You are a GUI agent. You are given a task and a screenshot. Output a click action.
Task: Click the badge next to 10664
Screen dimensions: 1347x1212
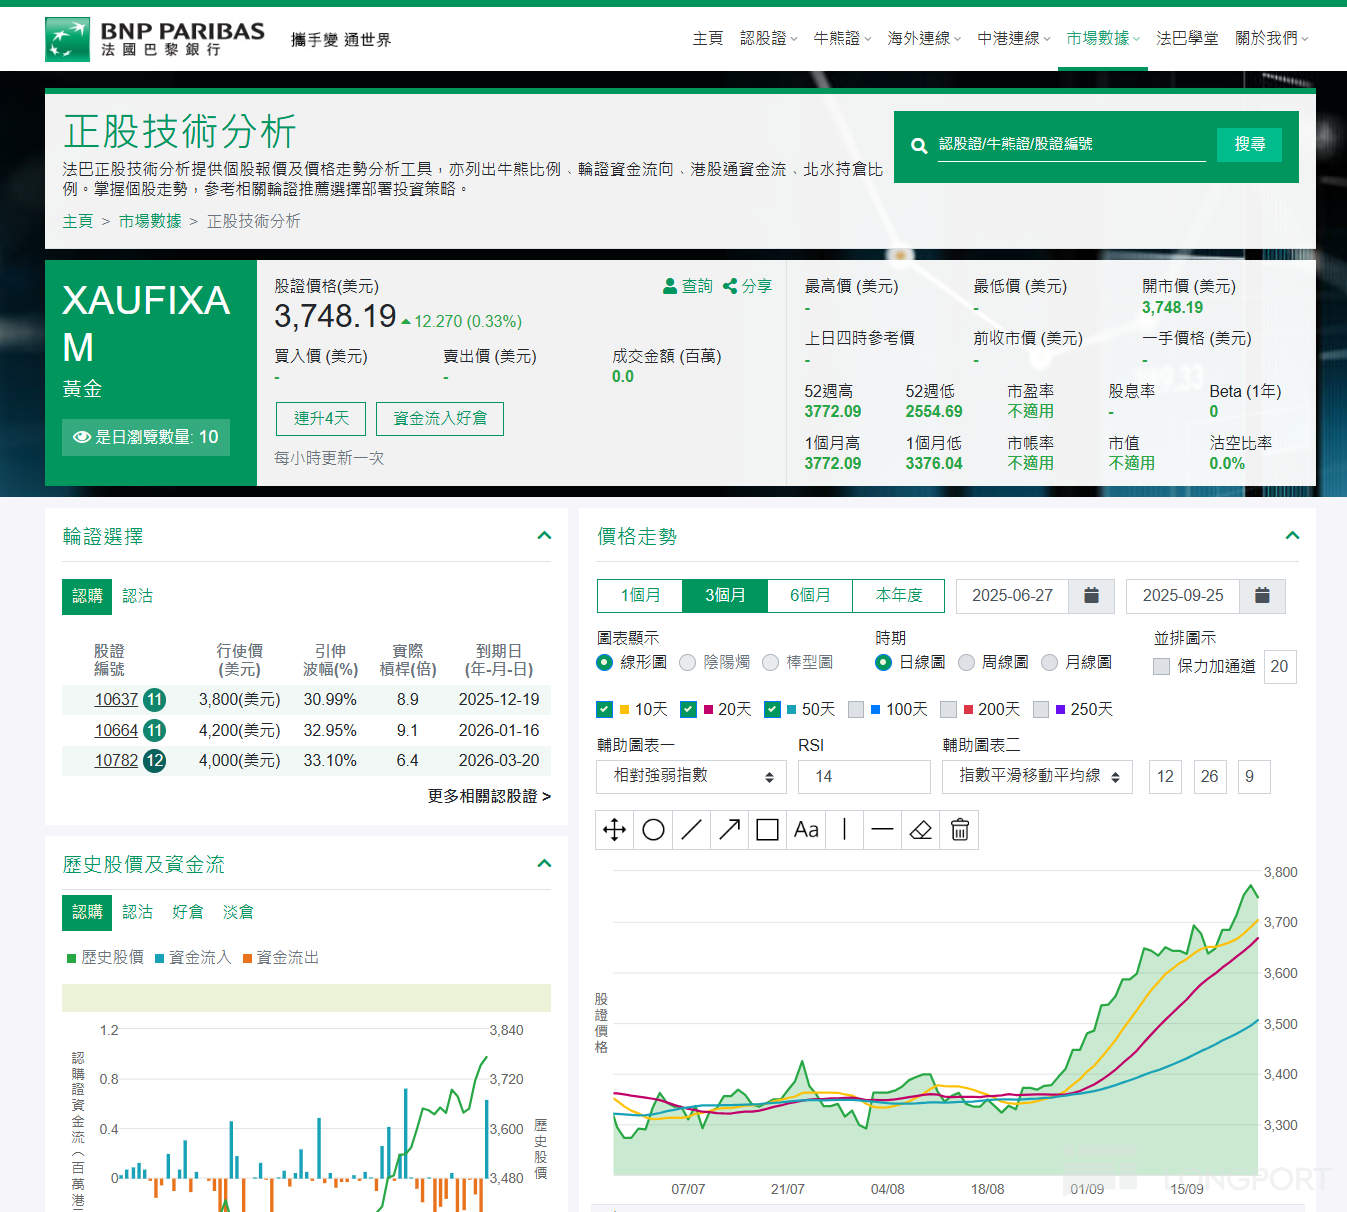[154, 731]
